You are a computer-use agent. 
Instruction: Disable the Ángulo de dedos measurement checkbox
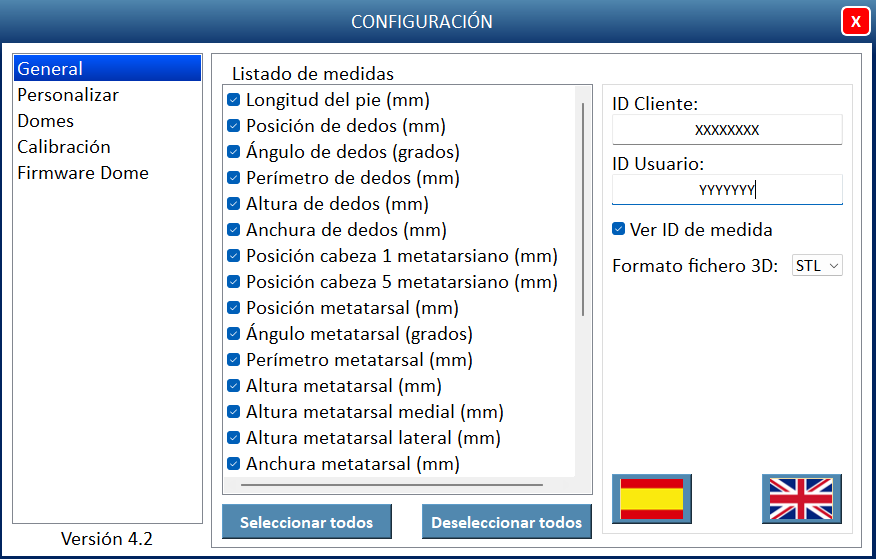pos(233,152)
